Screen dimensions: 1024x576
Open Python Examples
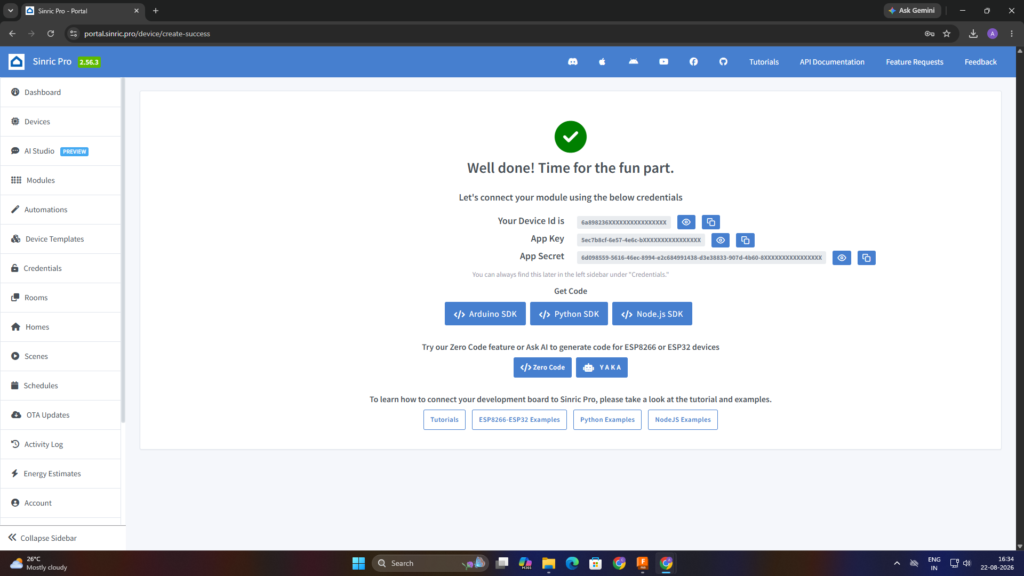tap(607, 420)
